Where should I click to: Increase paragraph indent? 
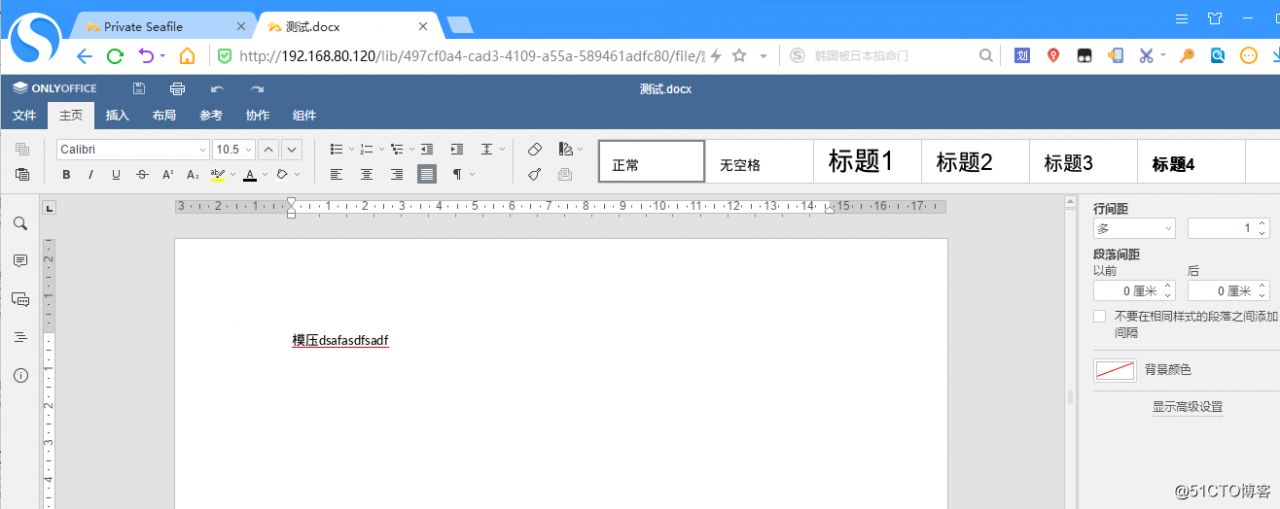point(457,149)
